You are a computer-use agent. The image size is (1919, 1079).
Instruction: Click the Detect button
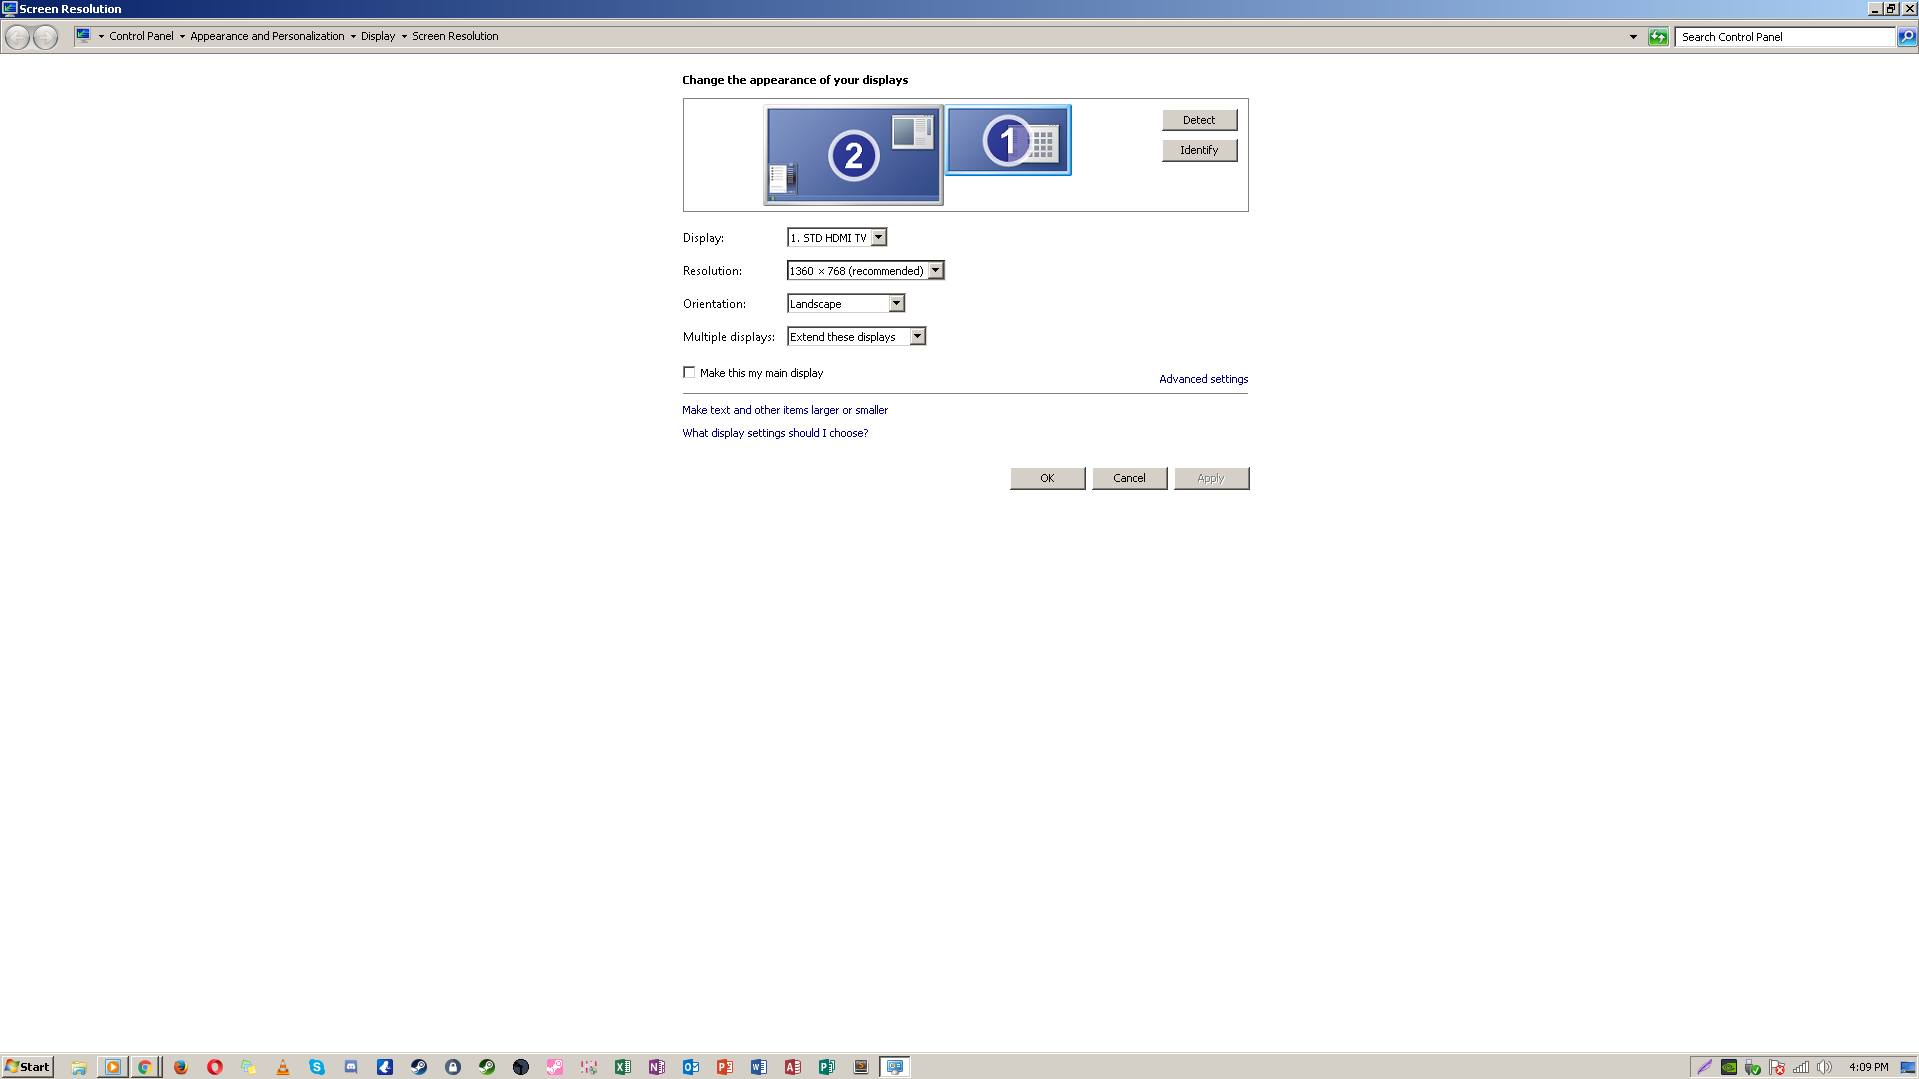[1198, 120]
